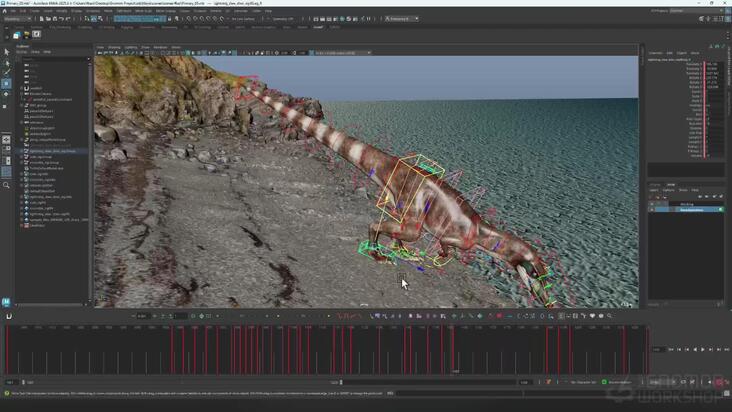Image resolution: width=732 pixels, height=412 pixels.
Task: Toggle playback loop mode button
Action: coord(683,382)
